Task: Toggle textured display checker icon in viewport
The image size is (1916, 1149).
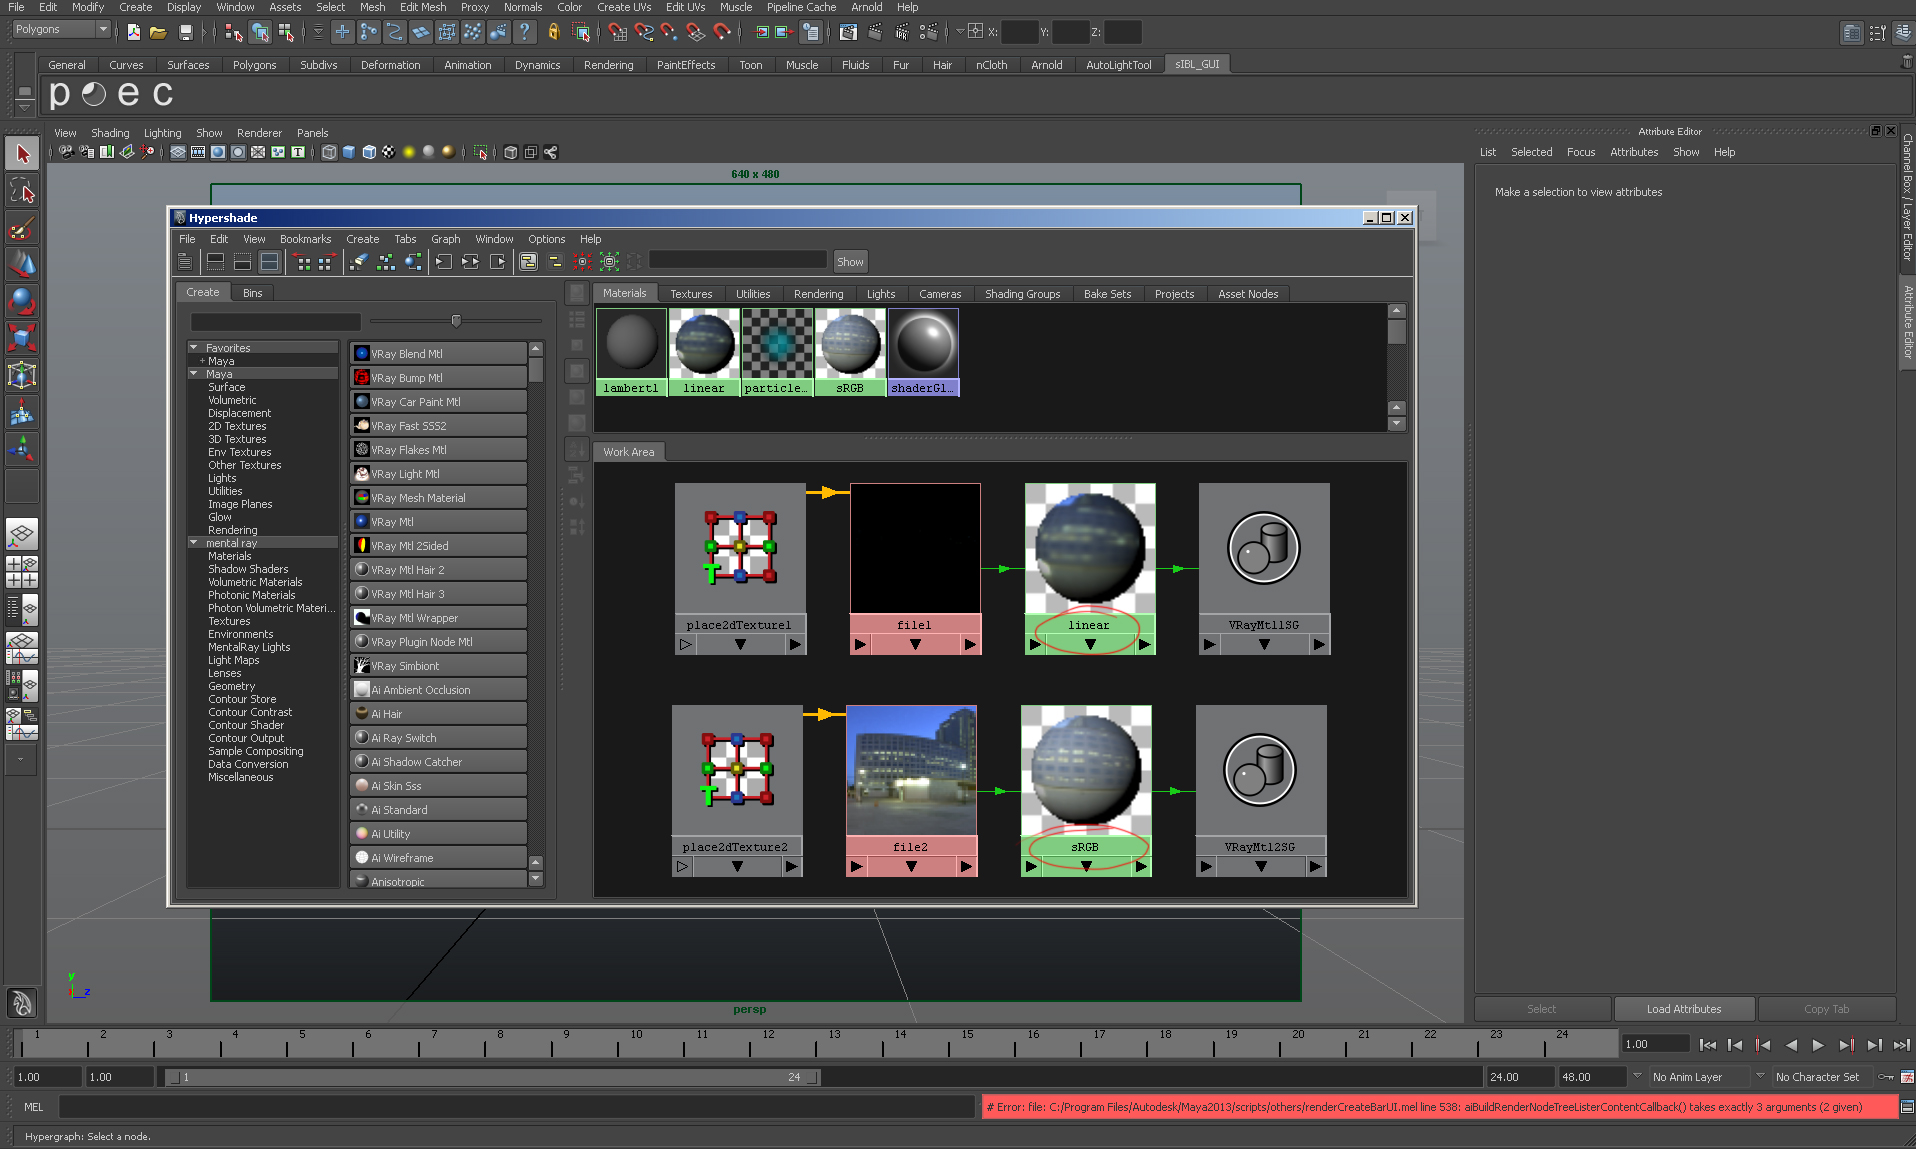Action: point(388,152)
